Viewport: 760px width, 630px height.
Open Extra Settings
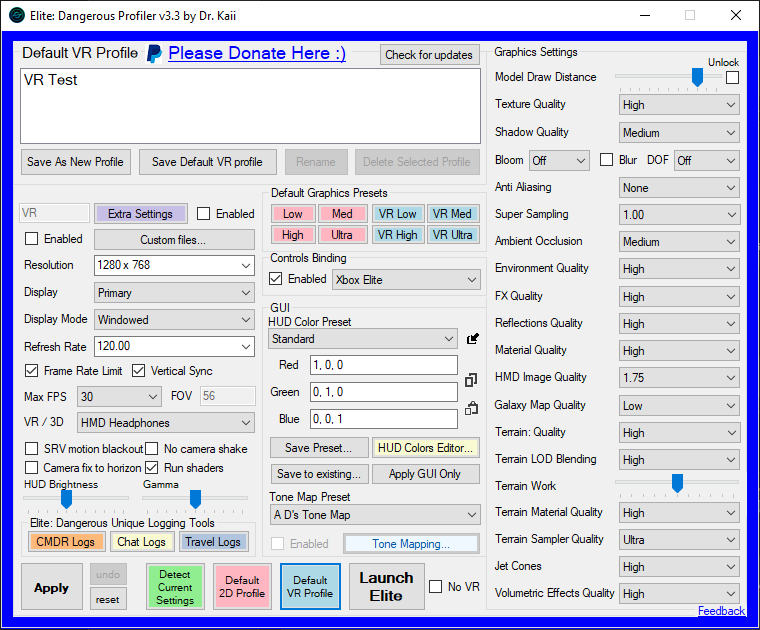(141, 214)
